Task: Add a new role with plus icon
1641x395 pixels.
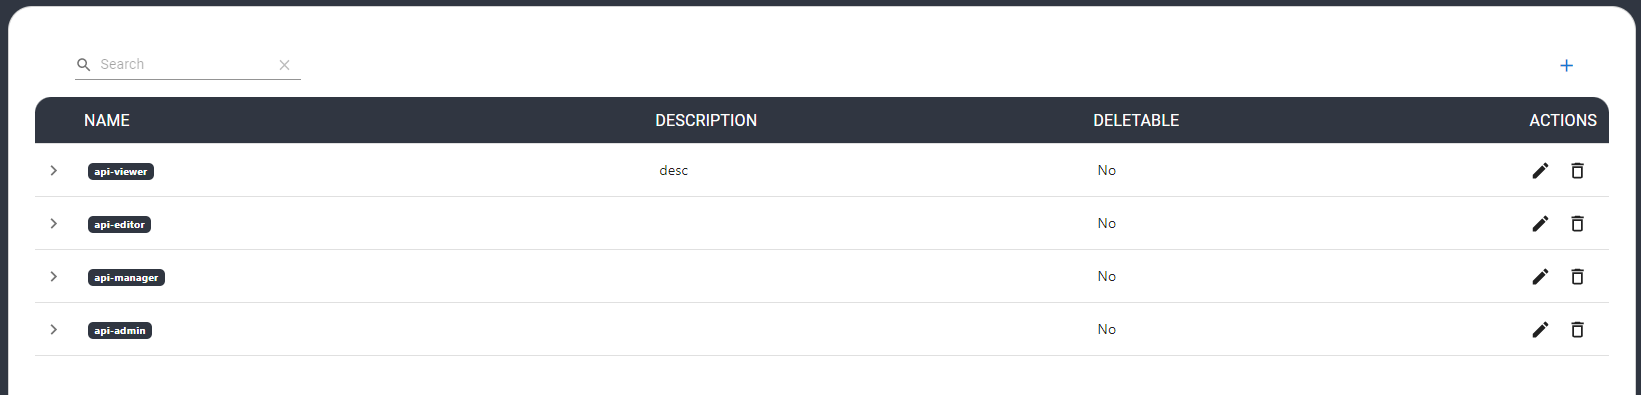Action: [x=1566, y=66]
